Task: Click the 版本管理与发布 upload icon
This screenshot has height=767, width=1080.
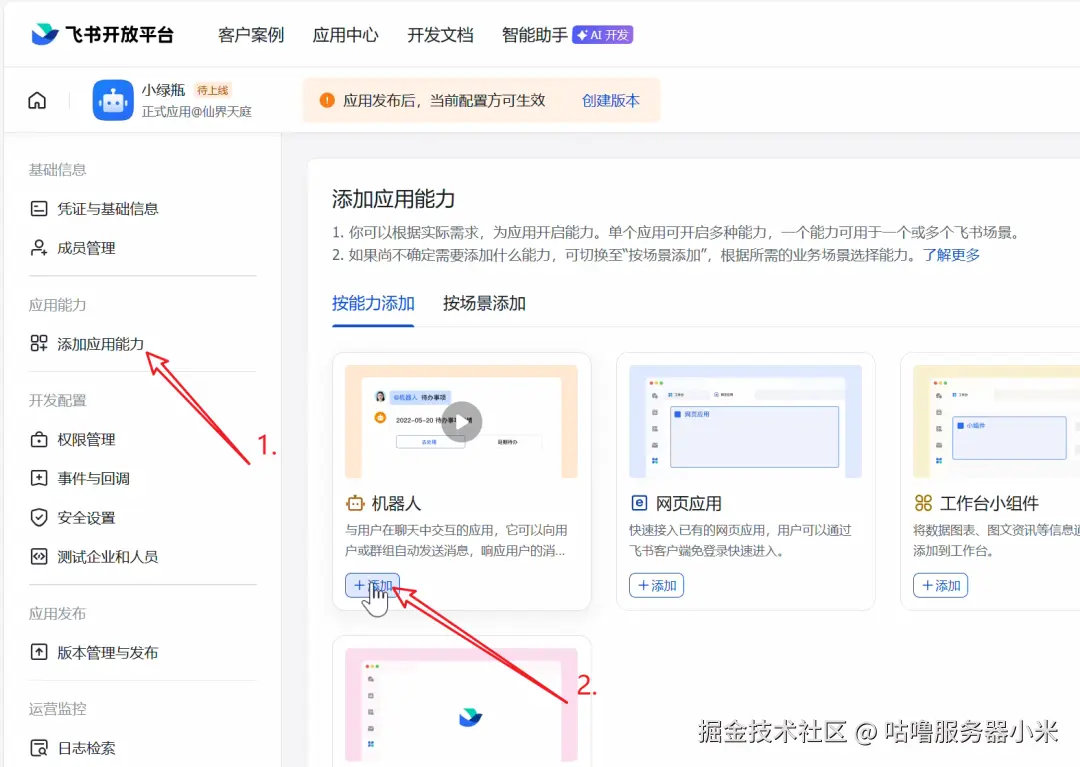Action: [39, 652]
